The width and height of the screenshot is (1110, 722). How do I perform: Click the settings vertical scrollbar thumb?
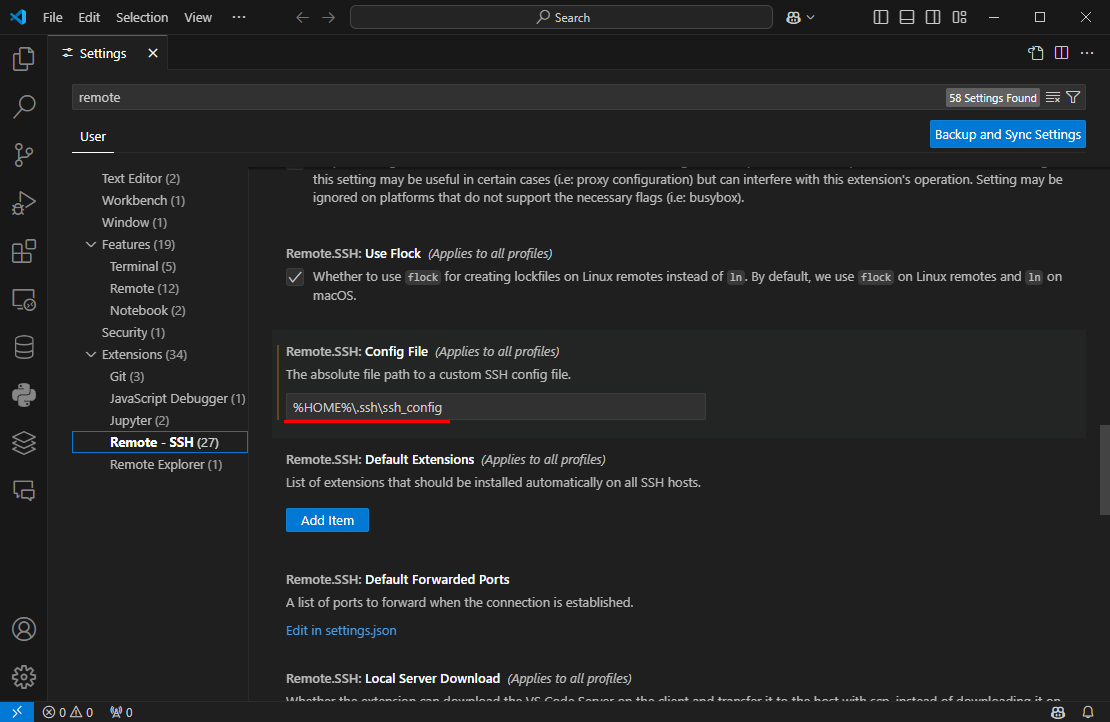pos(1104,470)
